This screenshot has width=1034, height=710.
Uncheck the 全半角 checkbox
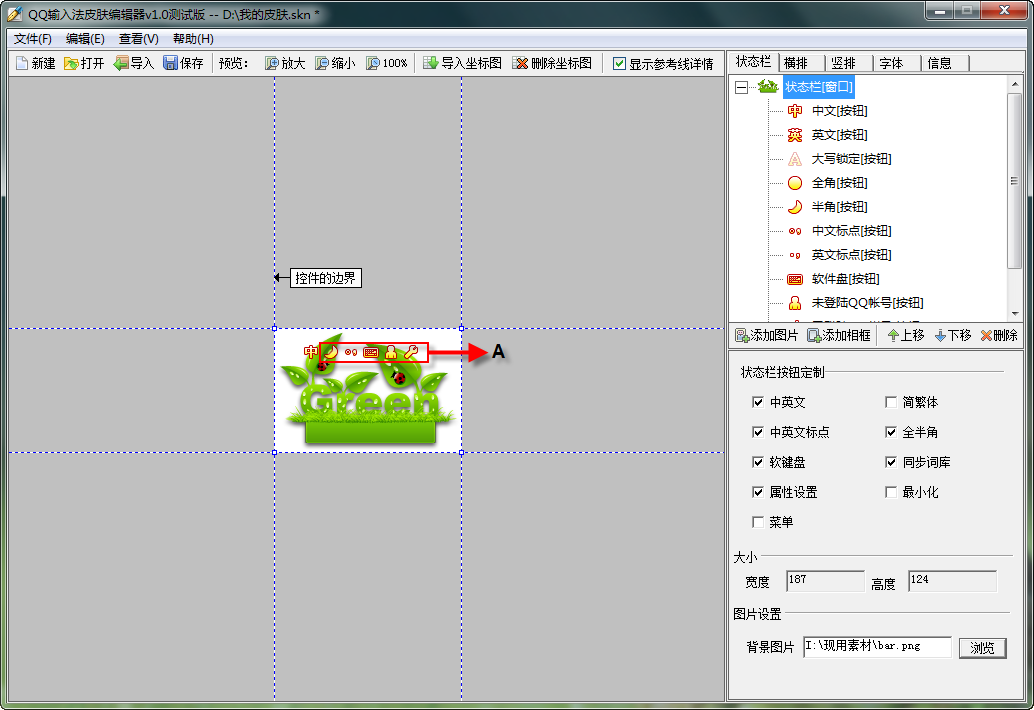click(891, 432)
